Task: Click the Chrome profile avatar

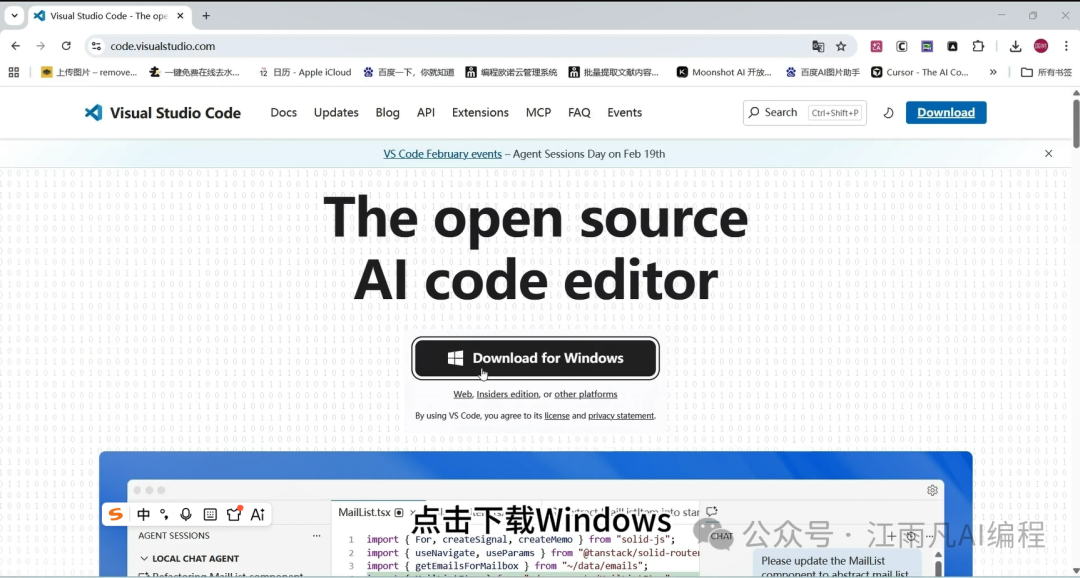Action: tap(1041, 46)
